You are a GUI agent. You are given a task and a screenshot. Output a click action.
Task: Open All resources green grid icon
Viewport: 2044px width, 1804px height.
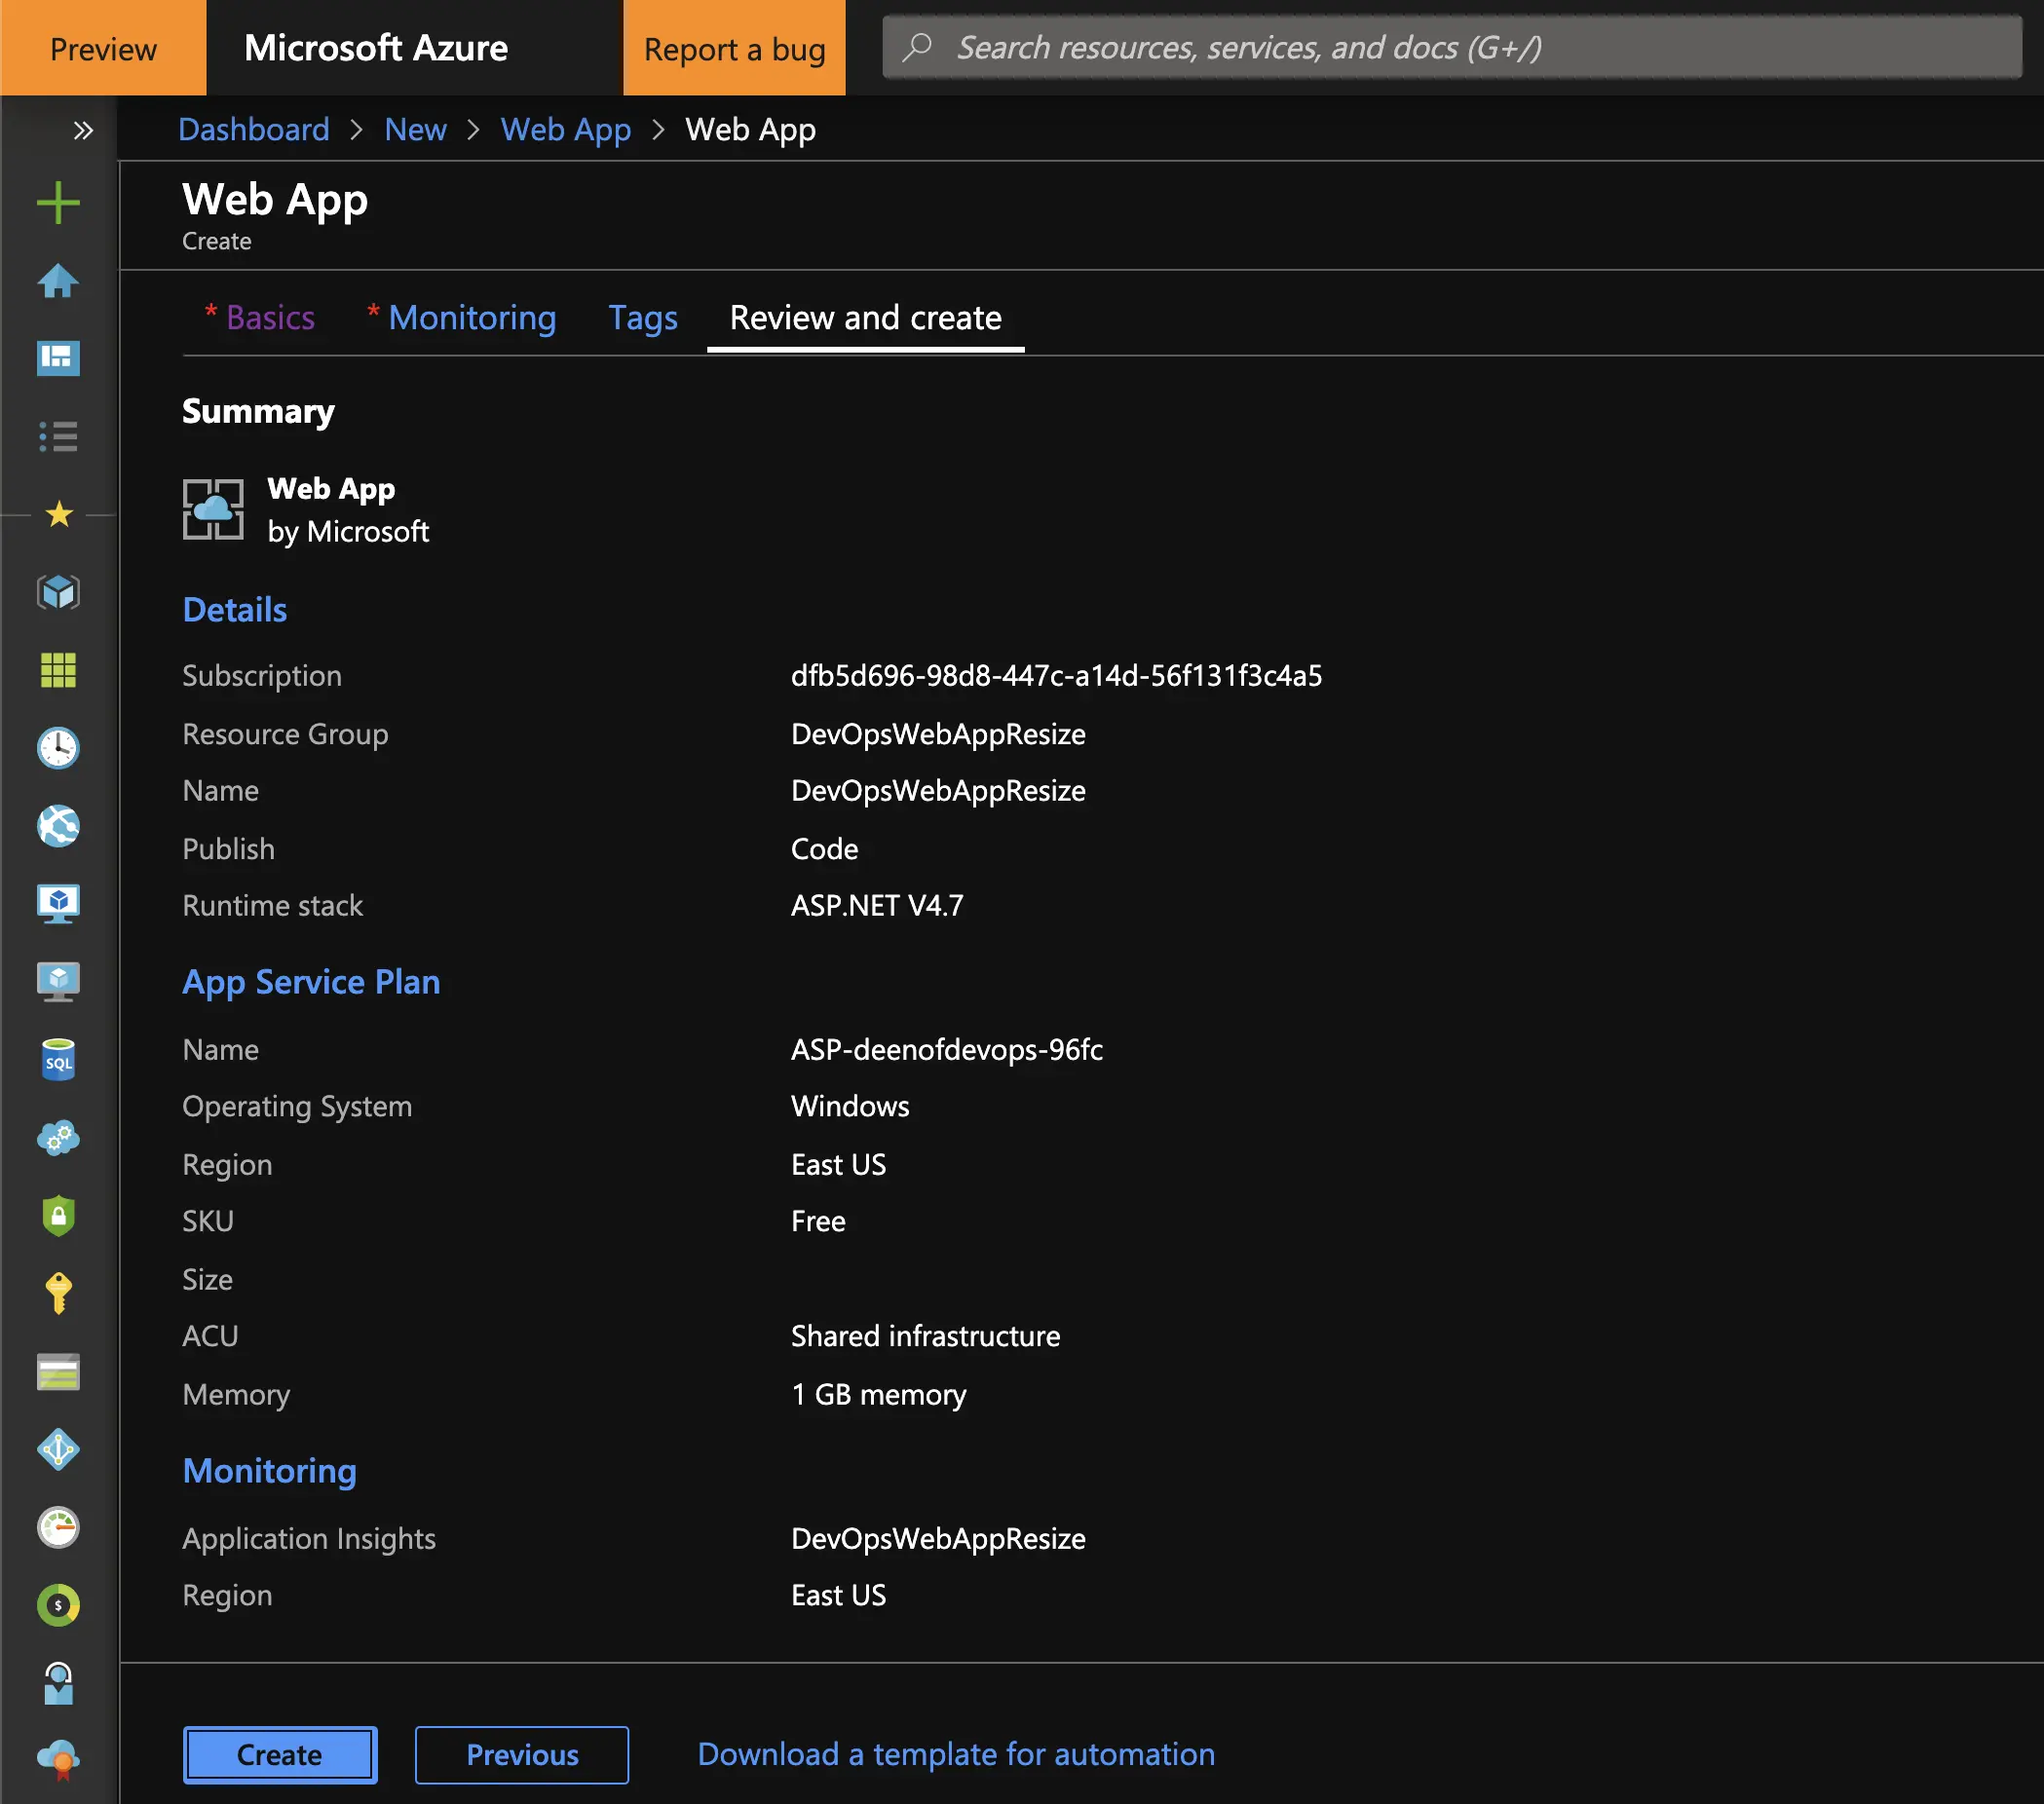pos(58,670)
